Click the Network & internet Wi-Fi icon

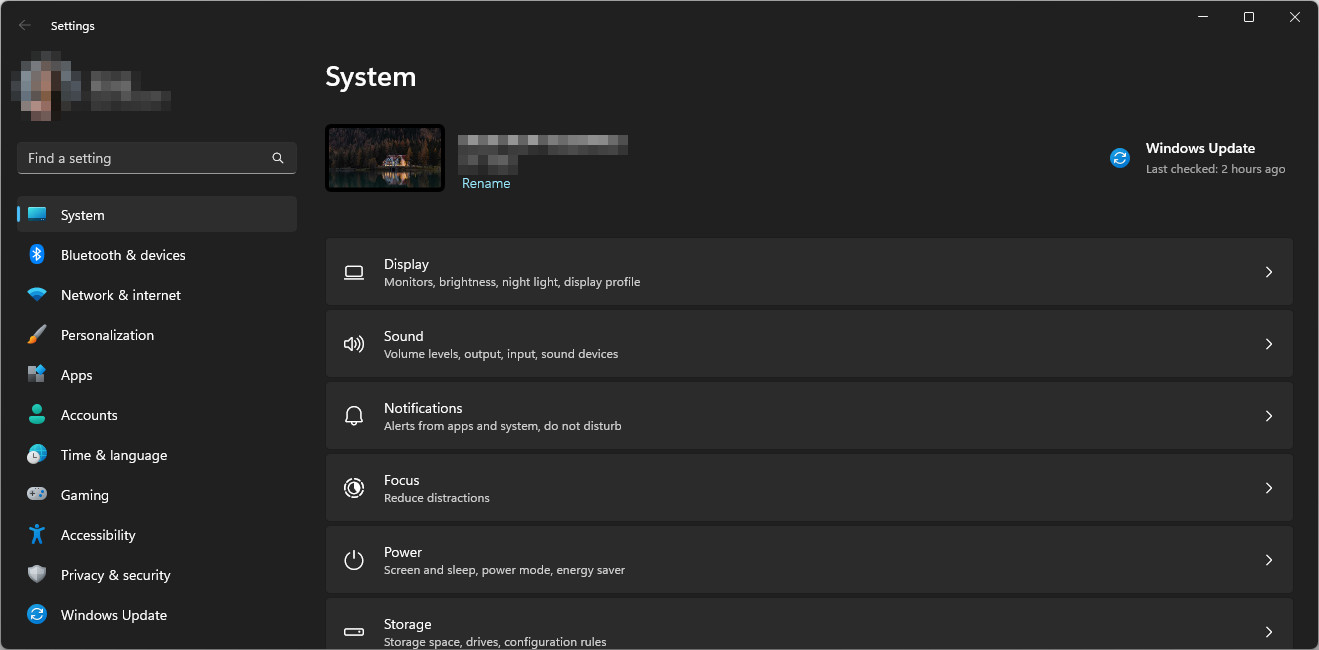pos(37,295)
